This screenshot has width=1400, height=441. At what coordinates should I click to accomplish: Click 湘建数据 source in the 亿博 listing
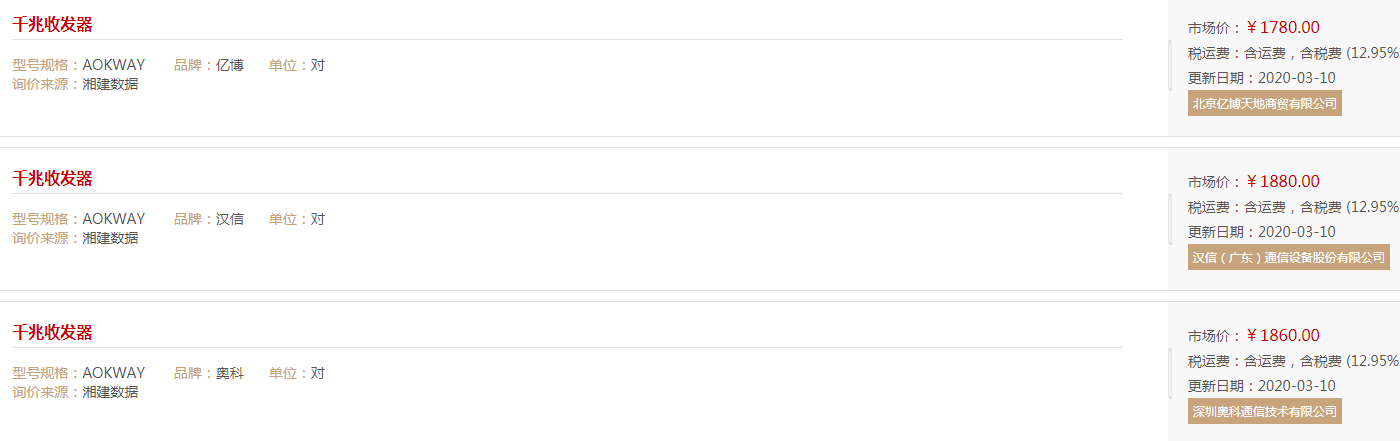click(x=110, y=84)
